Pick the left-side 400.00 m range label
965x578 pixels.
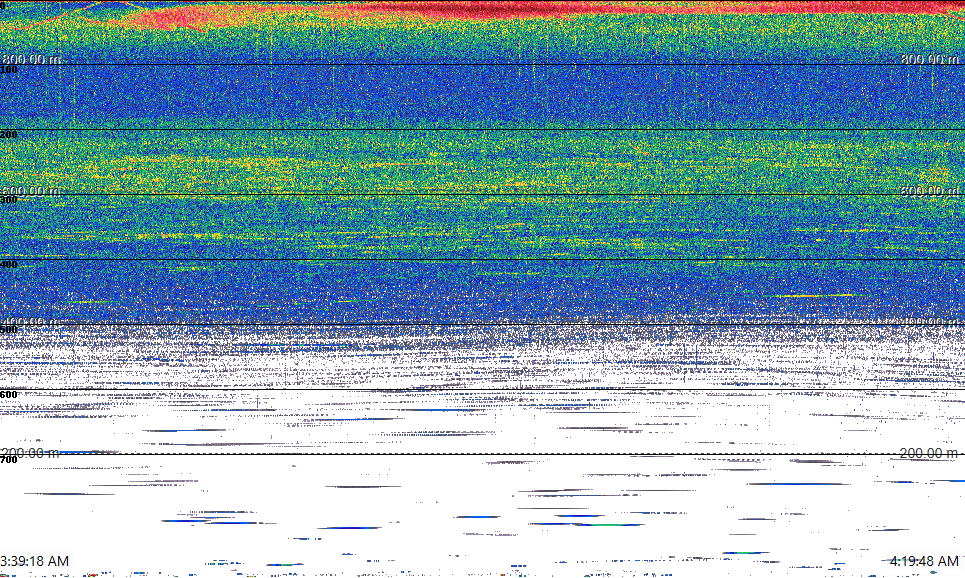point(31,322)
